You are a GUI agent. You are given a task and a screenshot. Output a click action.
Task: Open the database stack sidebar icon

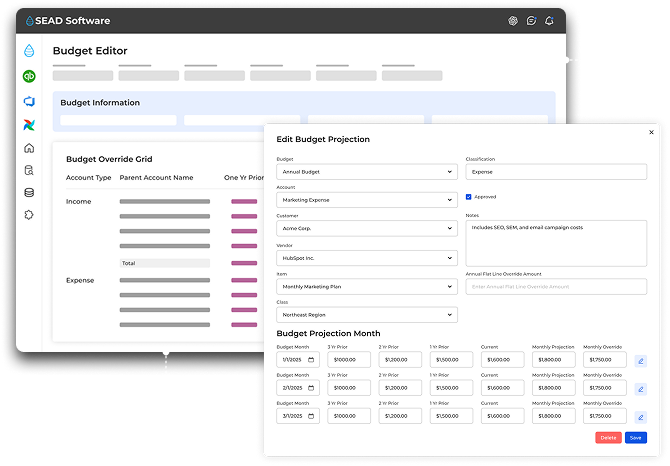tap(29, 193)
